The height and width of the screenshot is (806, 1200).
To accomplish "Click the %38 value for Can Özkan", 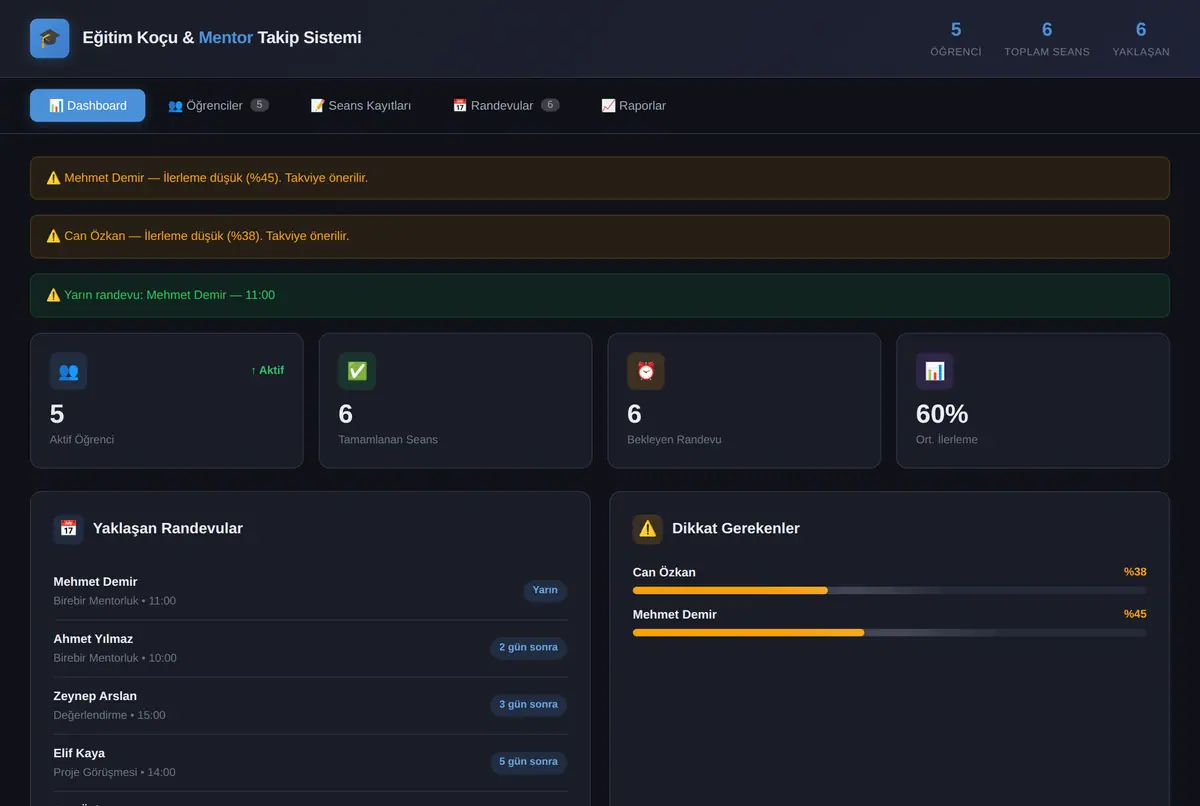I will pyautogui.click(x=1135, y=572).
